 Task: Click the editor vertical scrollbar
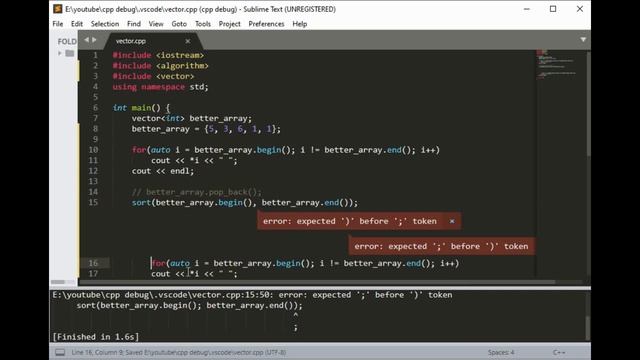(589, 104)
